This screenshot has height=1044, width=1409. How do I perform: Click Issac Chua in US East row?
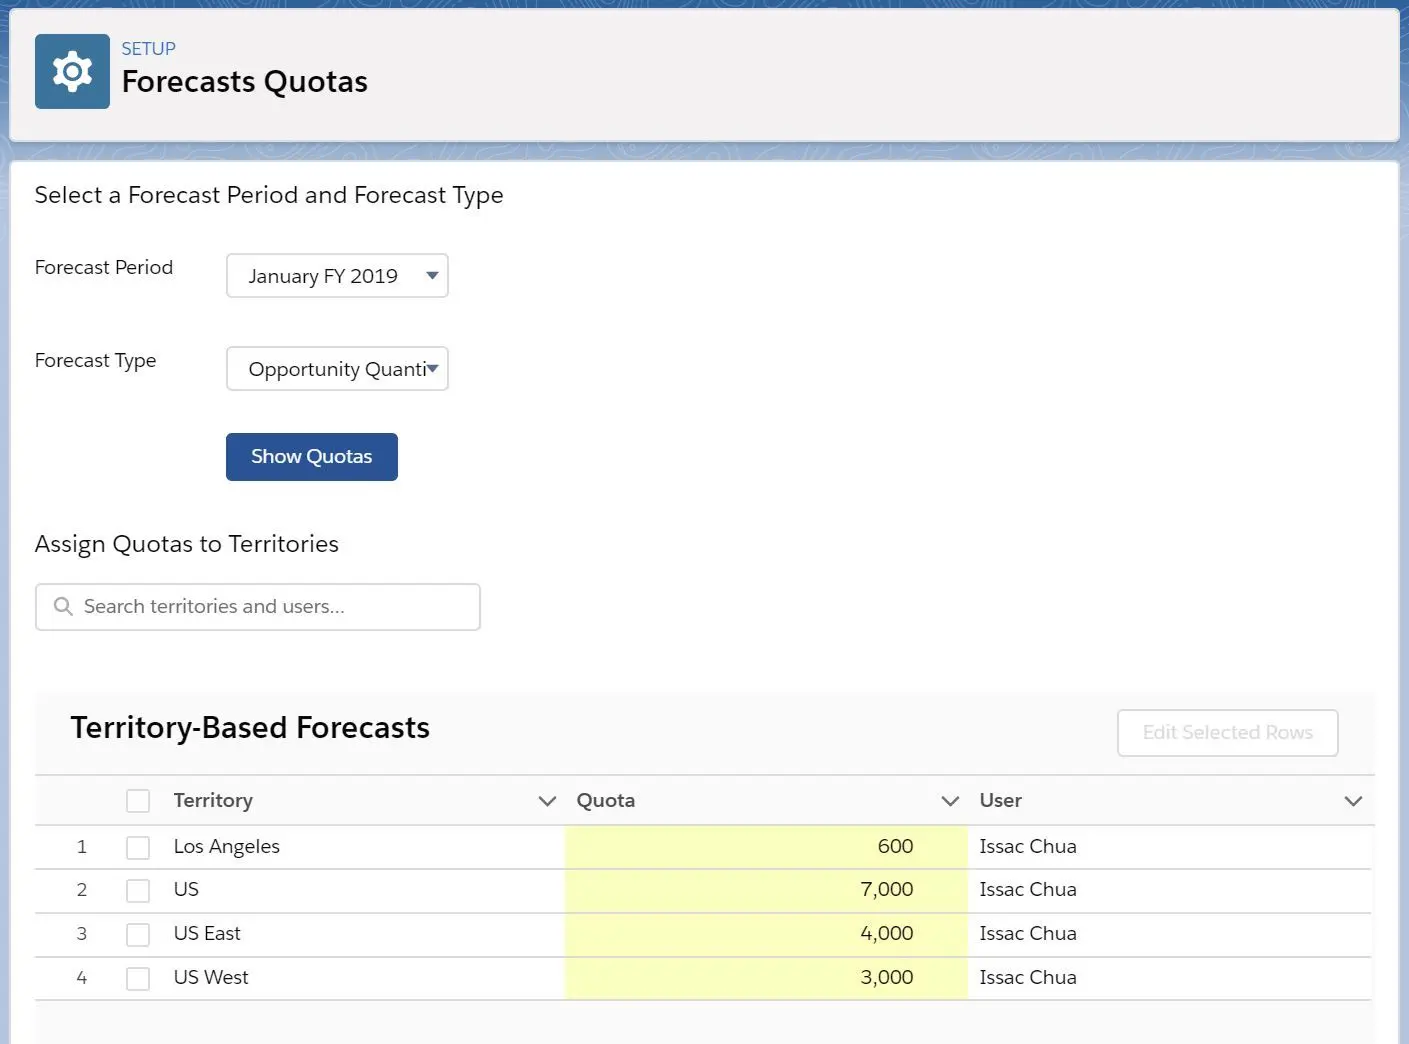click(1028, 933)
